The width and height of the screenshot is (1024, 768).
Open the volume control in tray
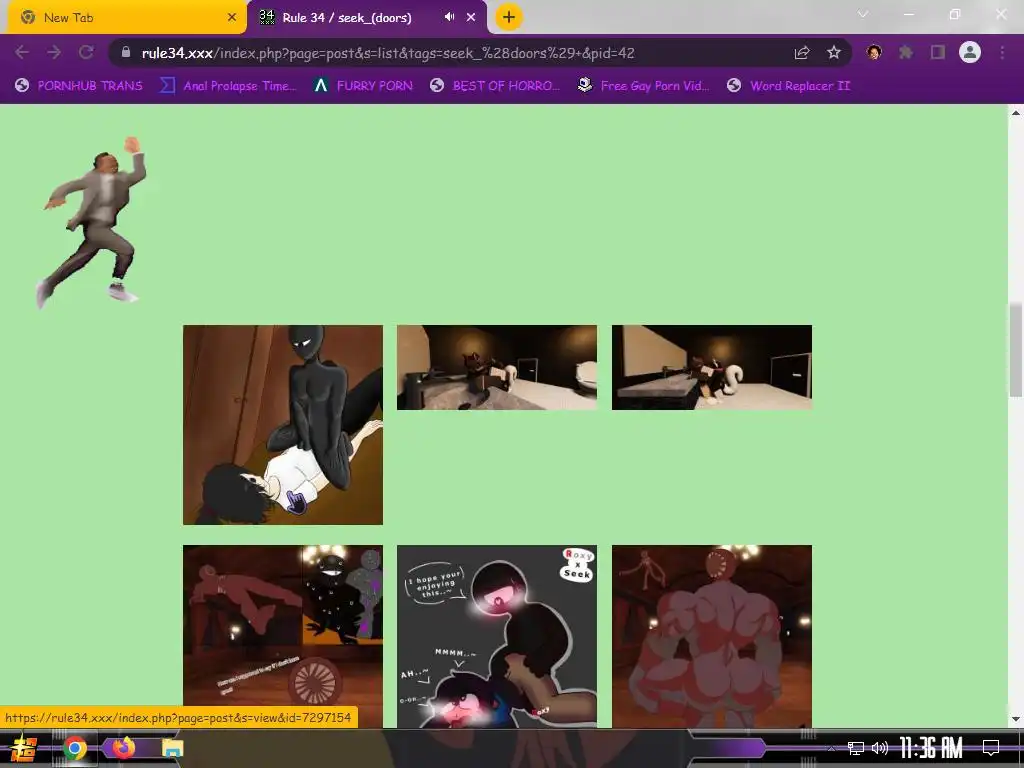tap(880, 748)
